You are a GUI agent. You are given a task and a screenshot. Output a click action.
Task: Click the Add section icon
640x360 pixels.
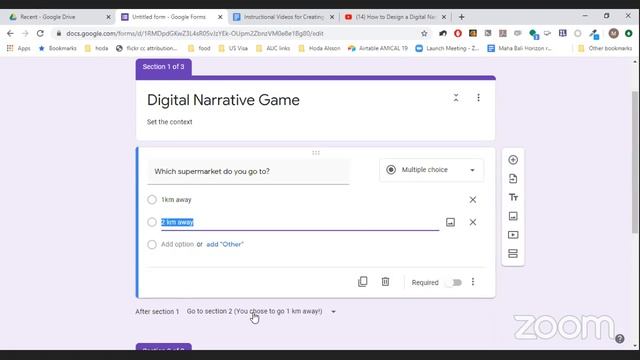(513, 253)
